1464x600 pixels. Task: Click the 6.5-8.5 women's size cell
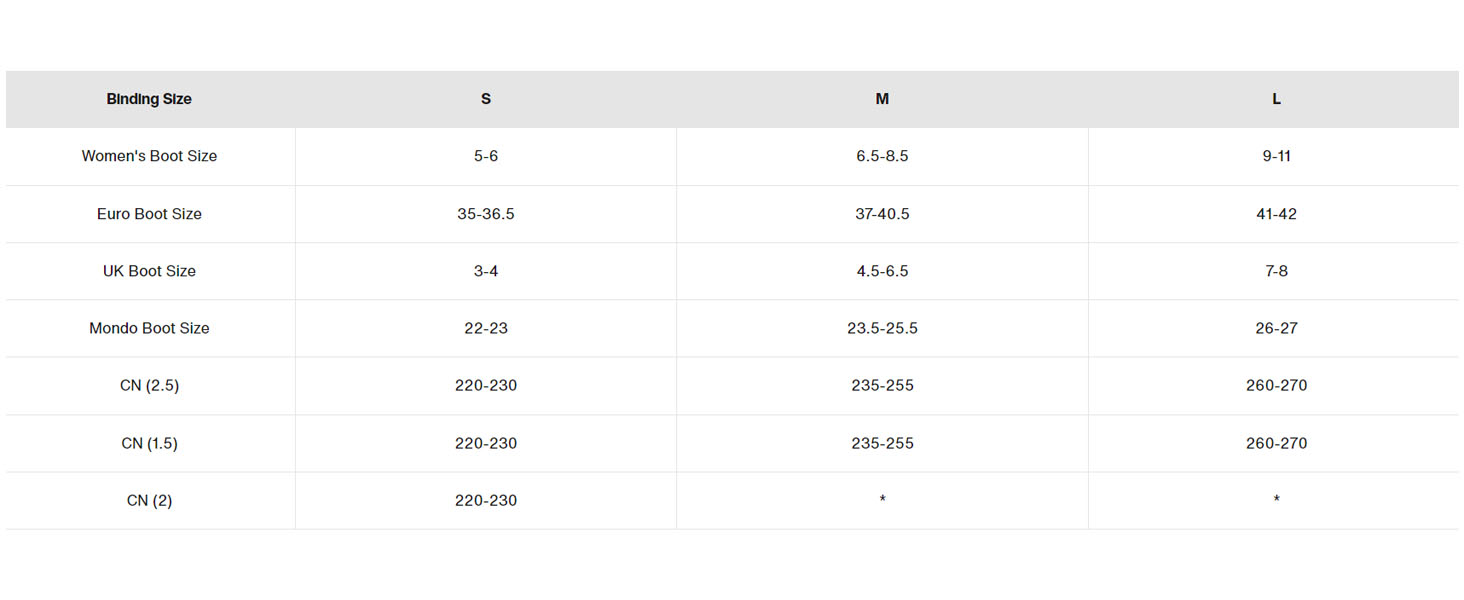click(x=882, y=156)
